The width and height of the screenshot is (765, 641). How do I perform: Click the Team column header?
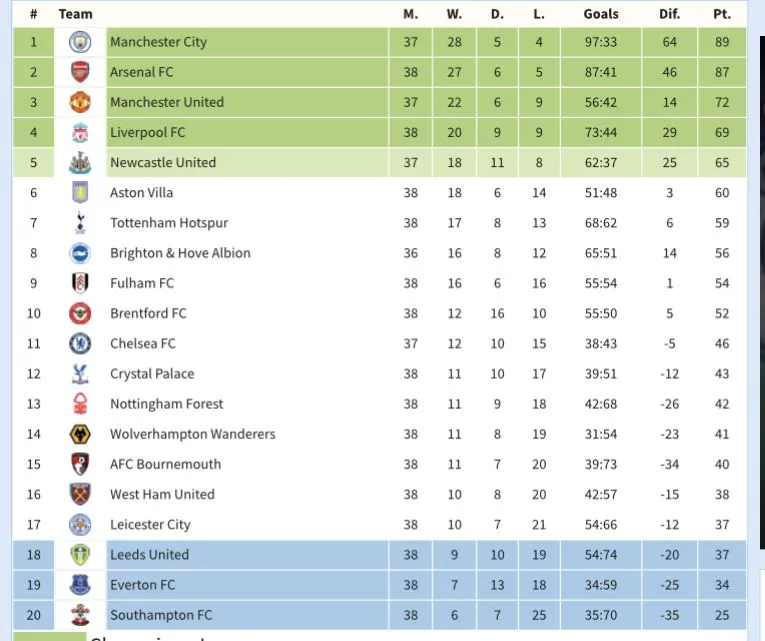point(76,14)
